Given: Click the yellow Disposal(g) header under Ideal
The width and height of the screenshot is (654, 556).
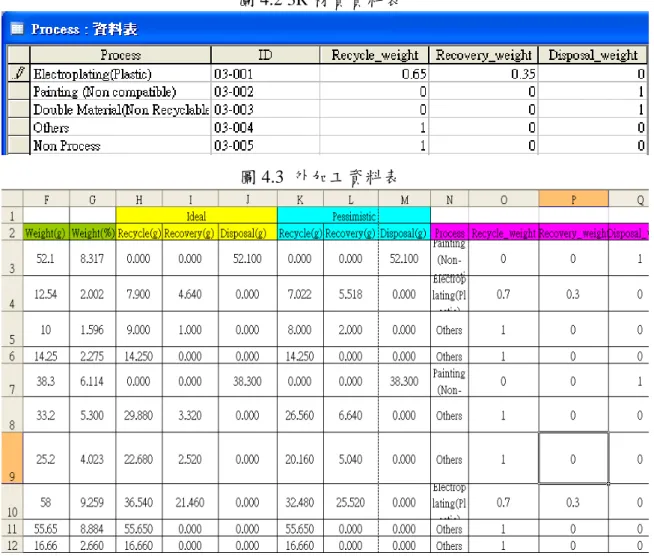Looking at the screenshot, I should coord(248,232).
